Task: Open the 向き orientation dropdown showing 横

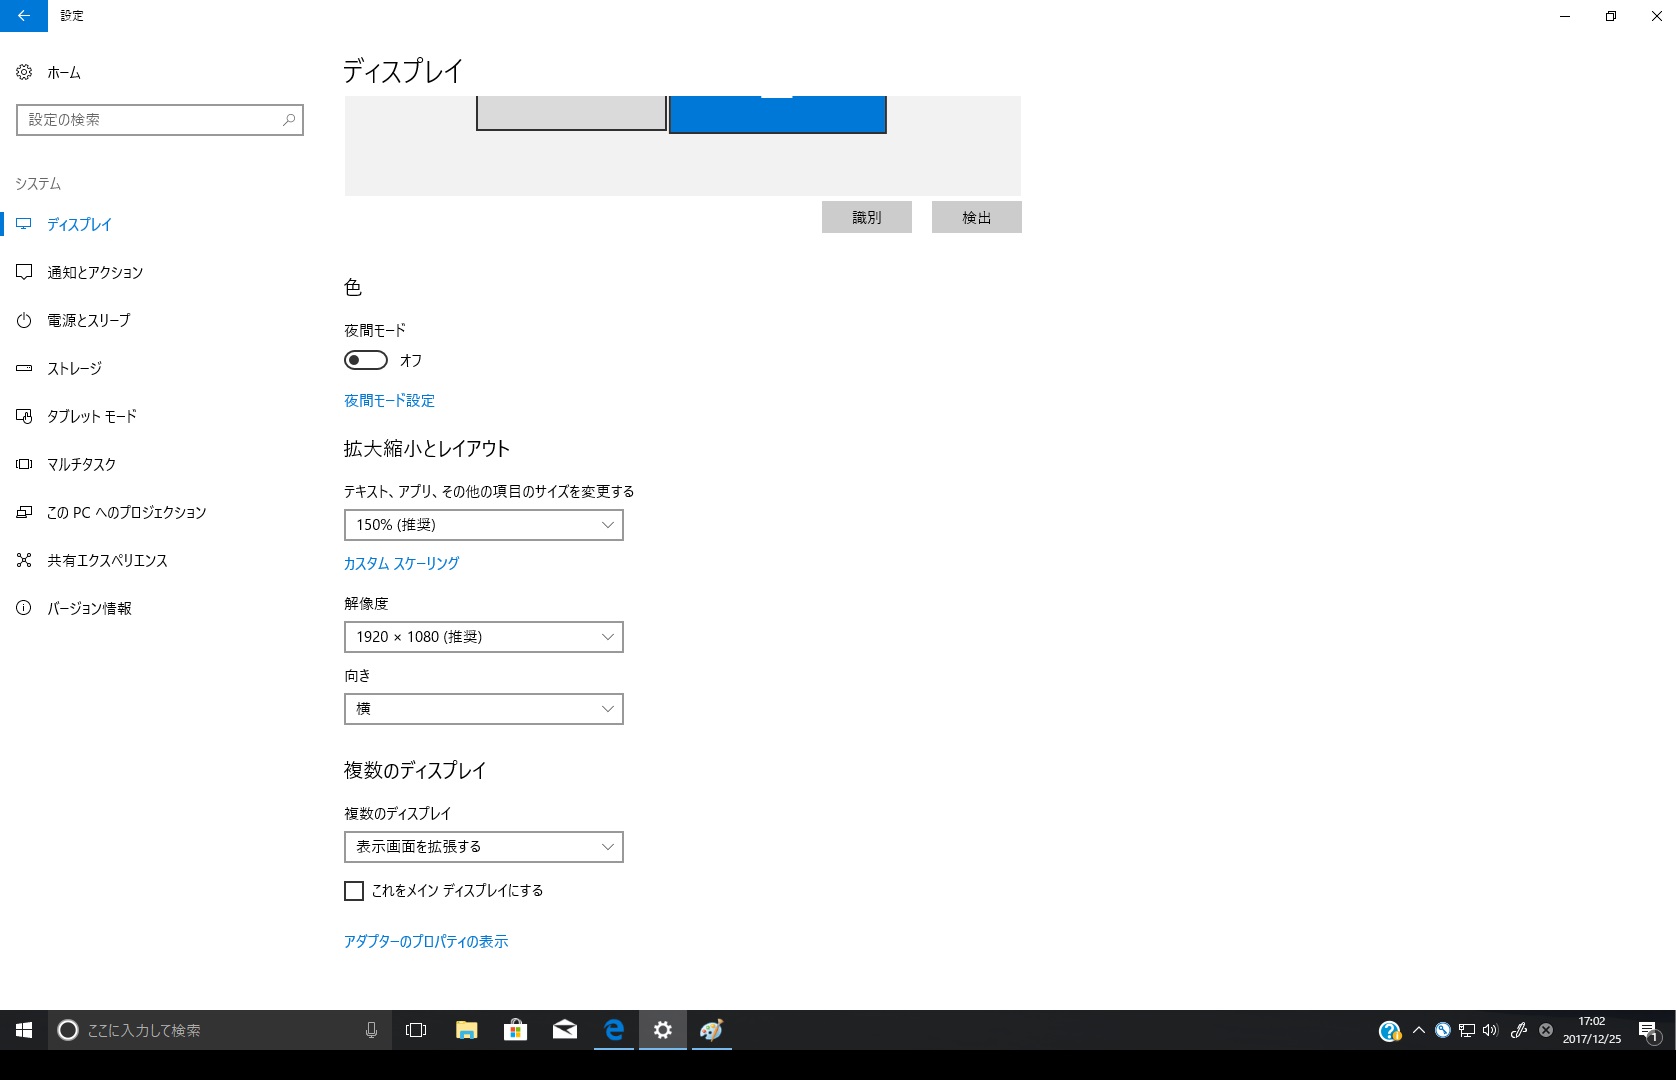Action: [484, 709]
